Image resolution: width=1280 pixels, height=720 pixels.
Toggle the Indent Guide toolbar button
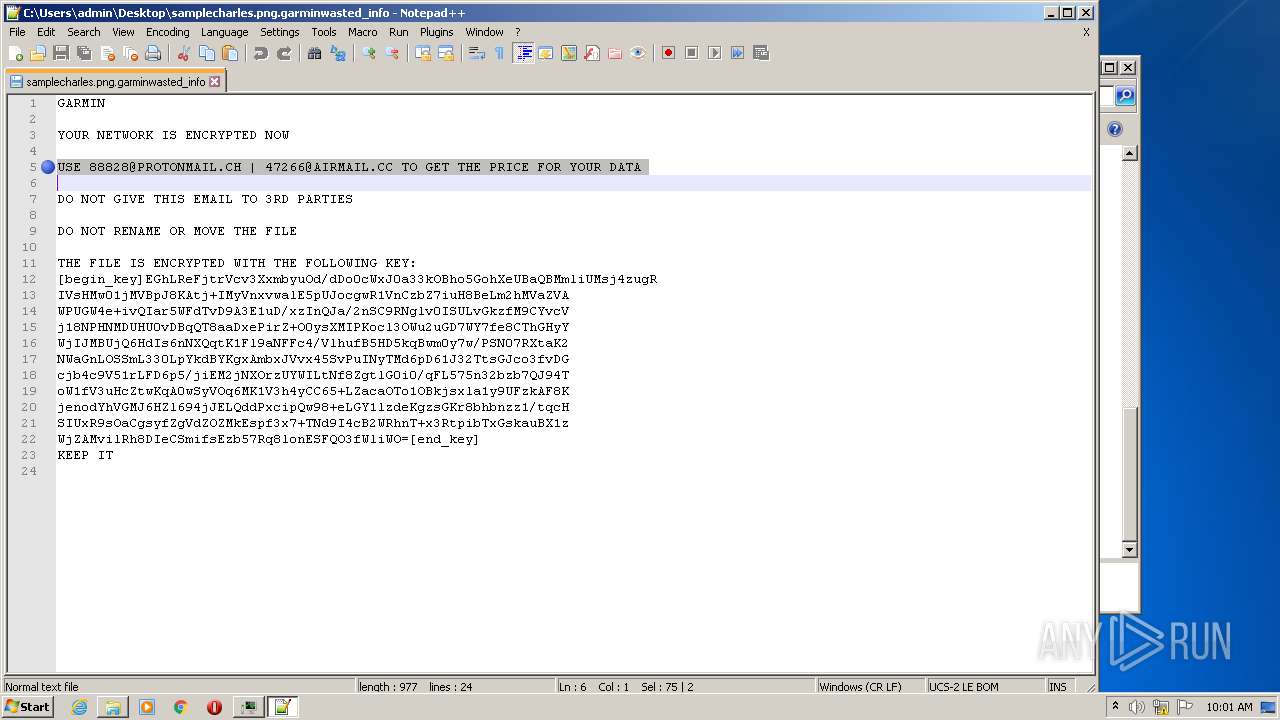coord(523,53)
